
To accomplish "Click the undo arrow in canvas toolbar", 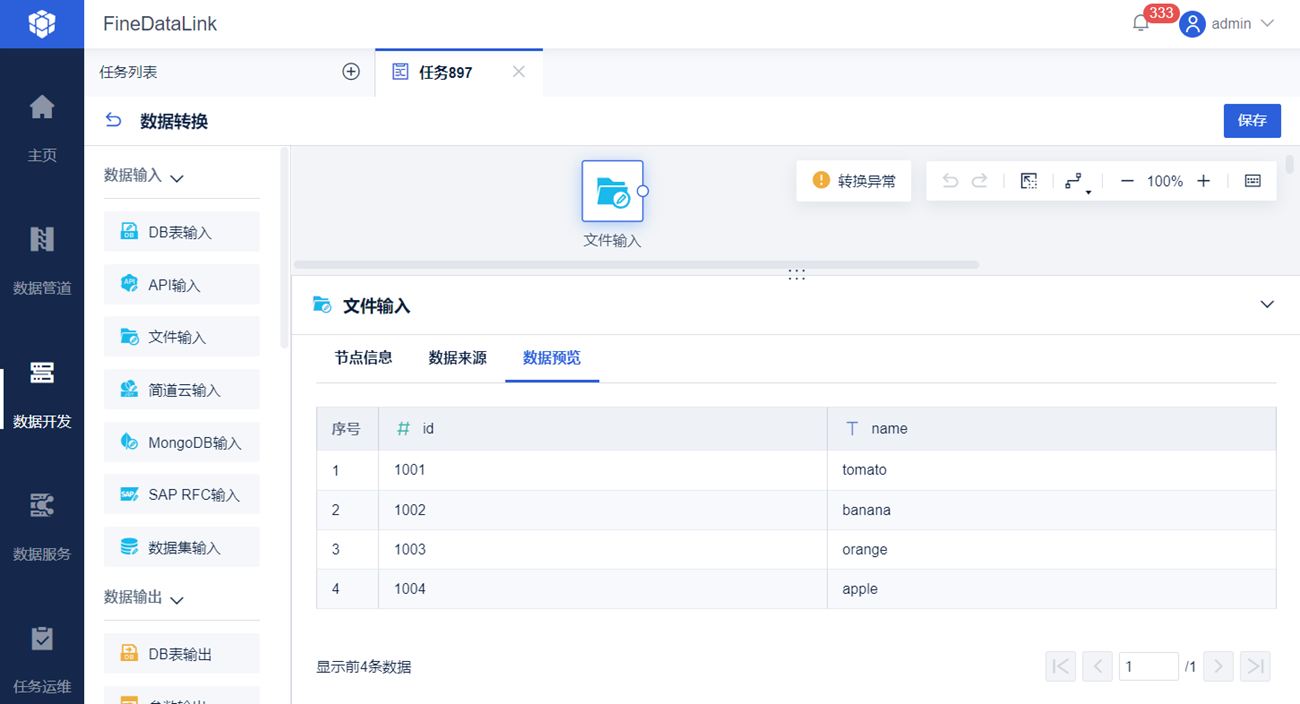I will coord(951,181).
